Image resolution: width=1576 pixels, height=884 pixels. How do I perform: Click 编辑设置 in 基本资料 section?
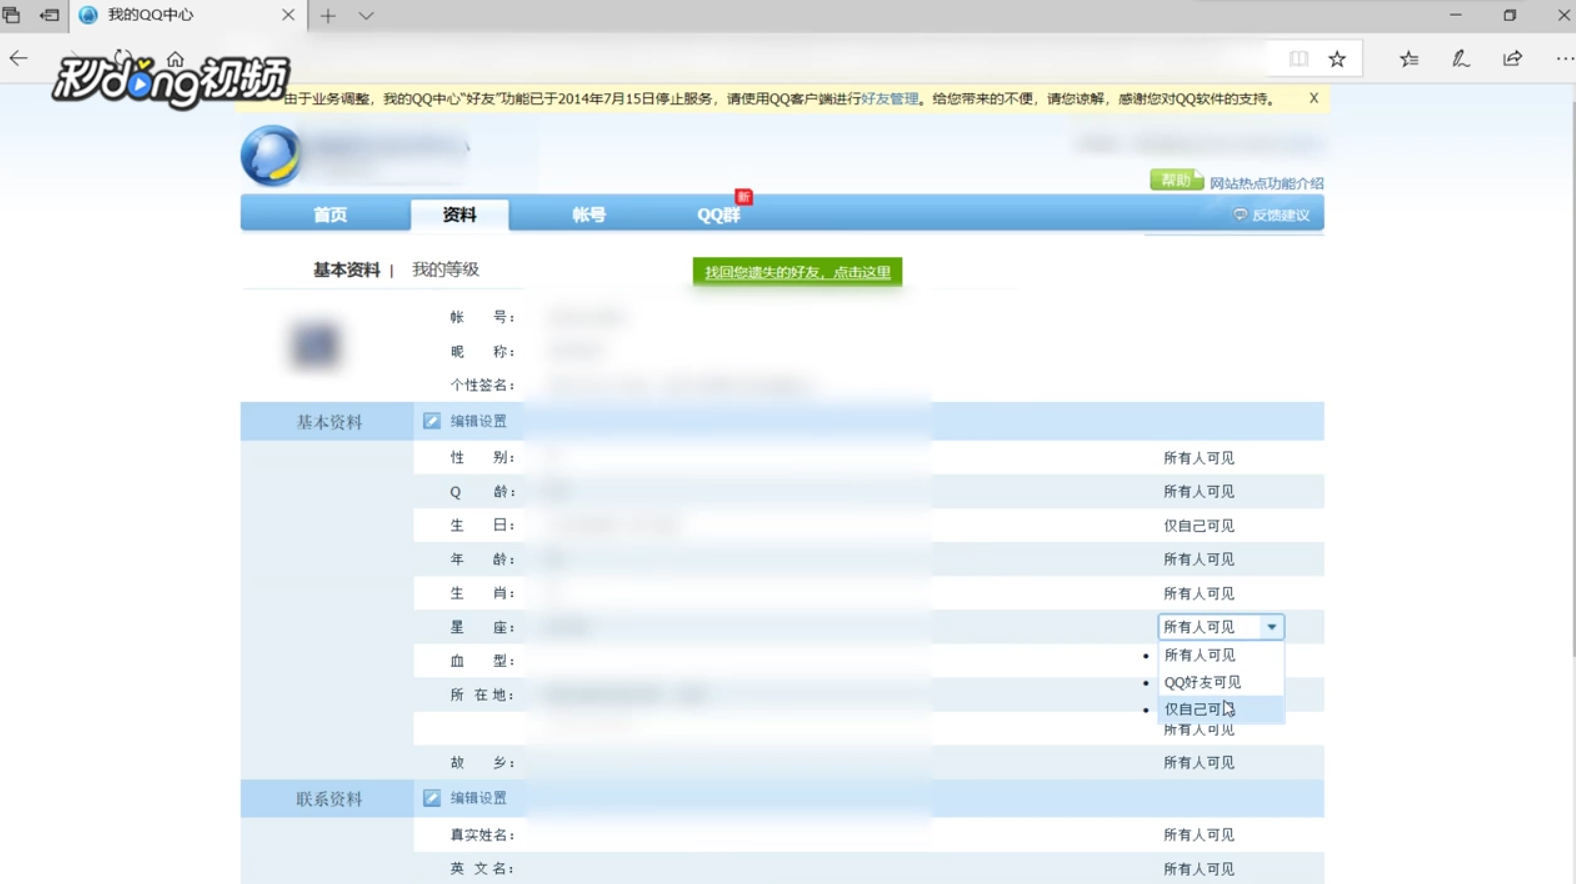pos(478,421)
